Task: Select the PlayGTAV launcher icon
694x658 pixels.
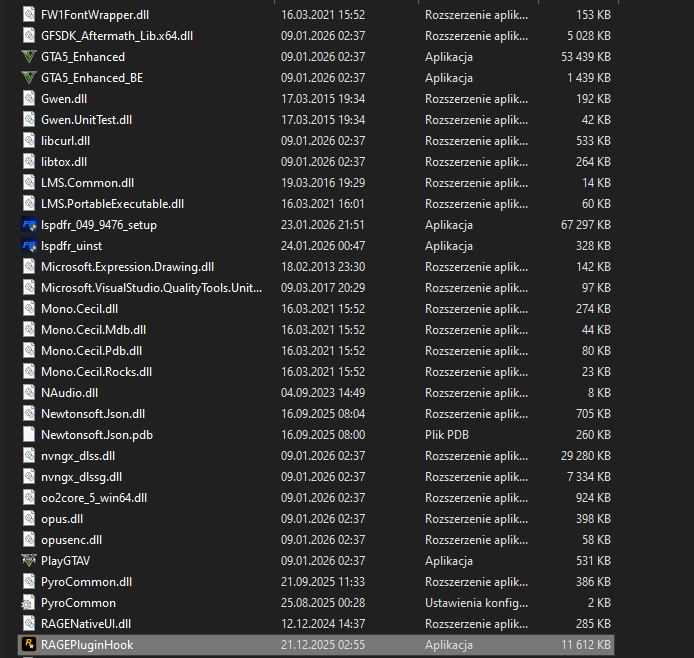Action: 29,561
